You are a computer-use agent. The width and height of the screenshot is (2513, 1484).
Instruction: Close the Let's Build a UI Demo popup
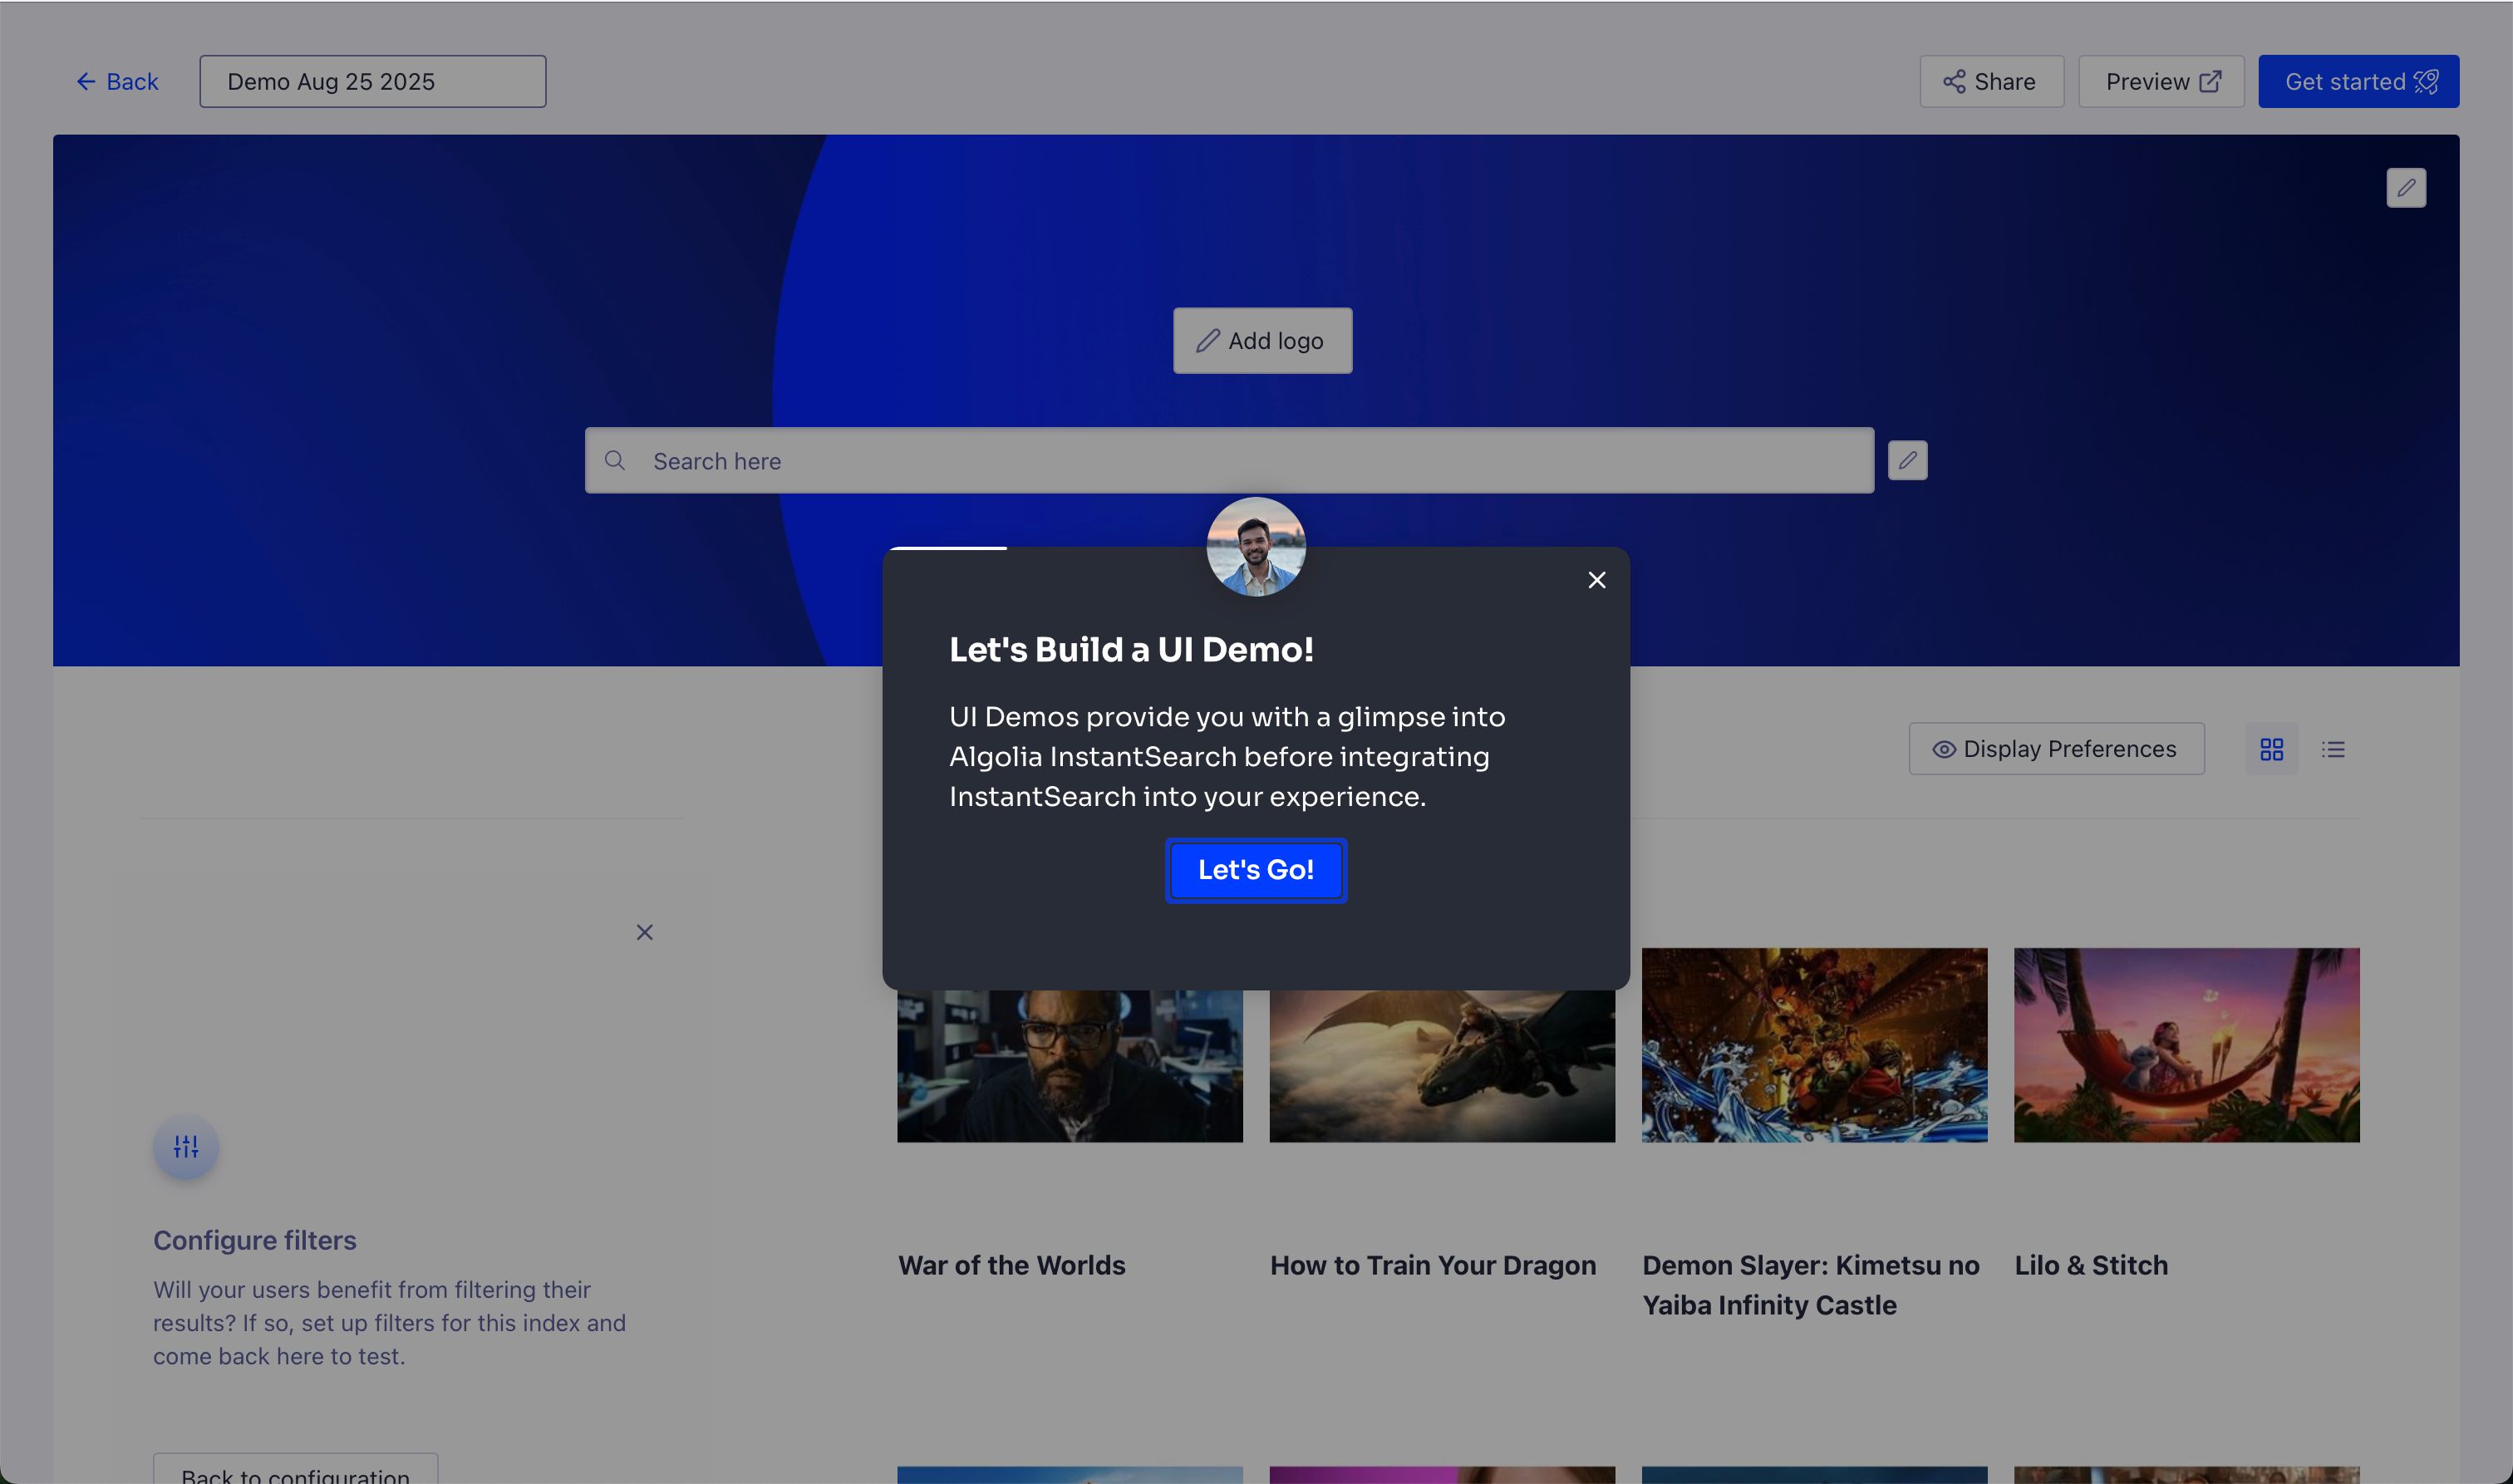1596,580
